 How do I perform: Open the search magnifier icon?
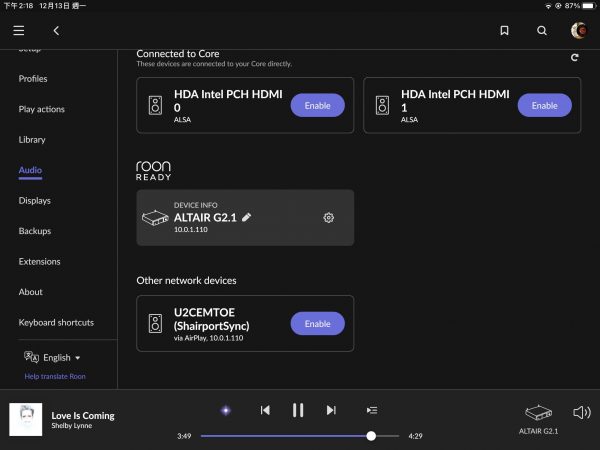point(541,31)
